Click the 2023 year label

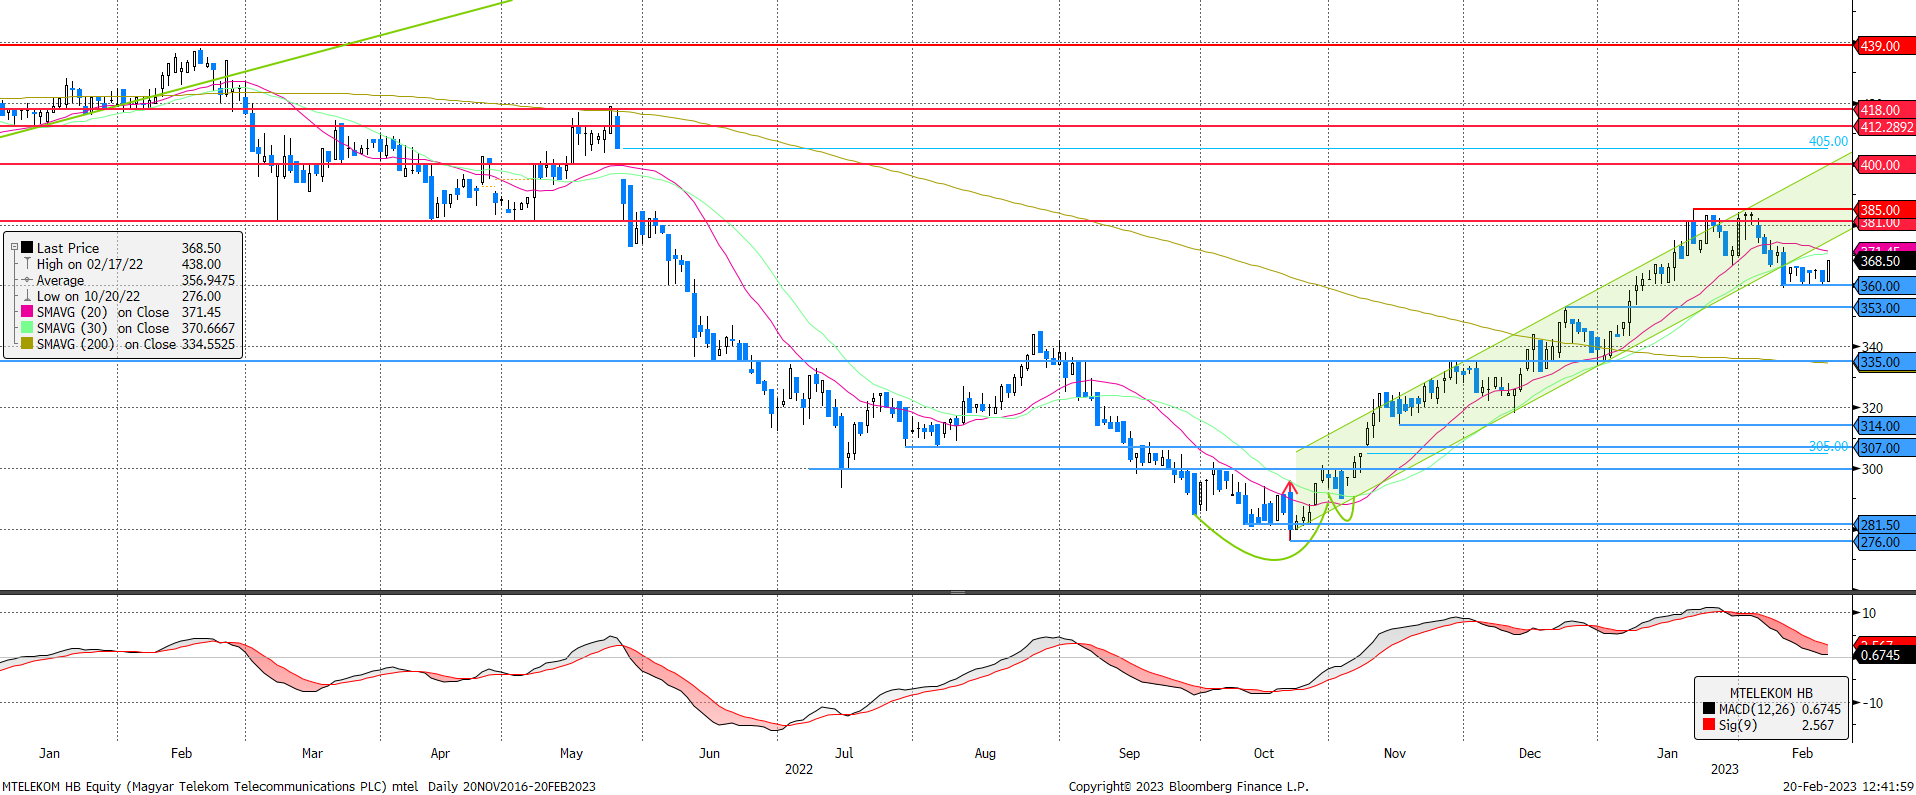coord(1725,769)
